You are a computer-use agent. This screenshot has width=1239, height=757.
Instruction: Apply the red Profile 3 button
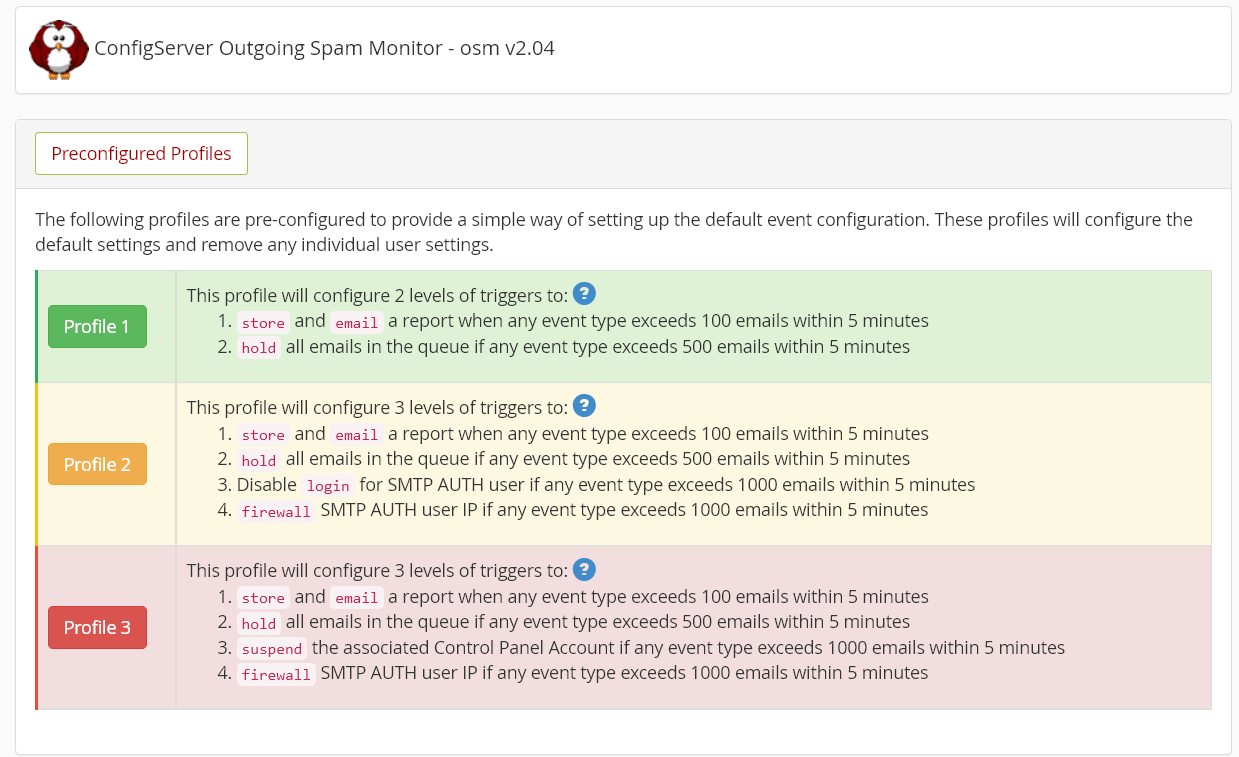click(x=97, y=627)
